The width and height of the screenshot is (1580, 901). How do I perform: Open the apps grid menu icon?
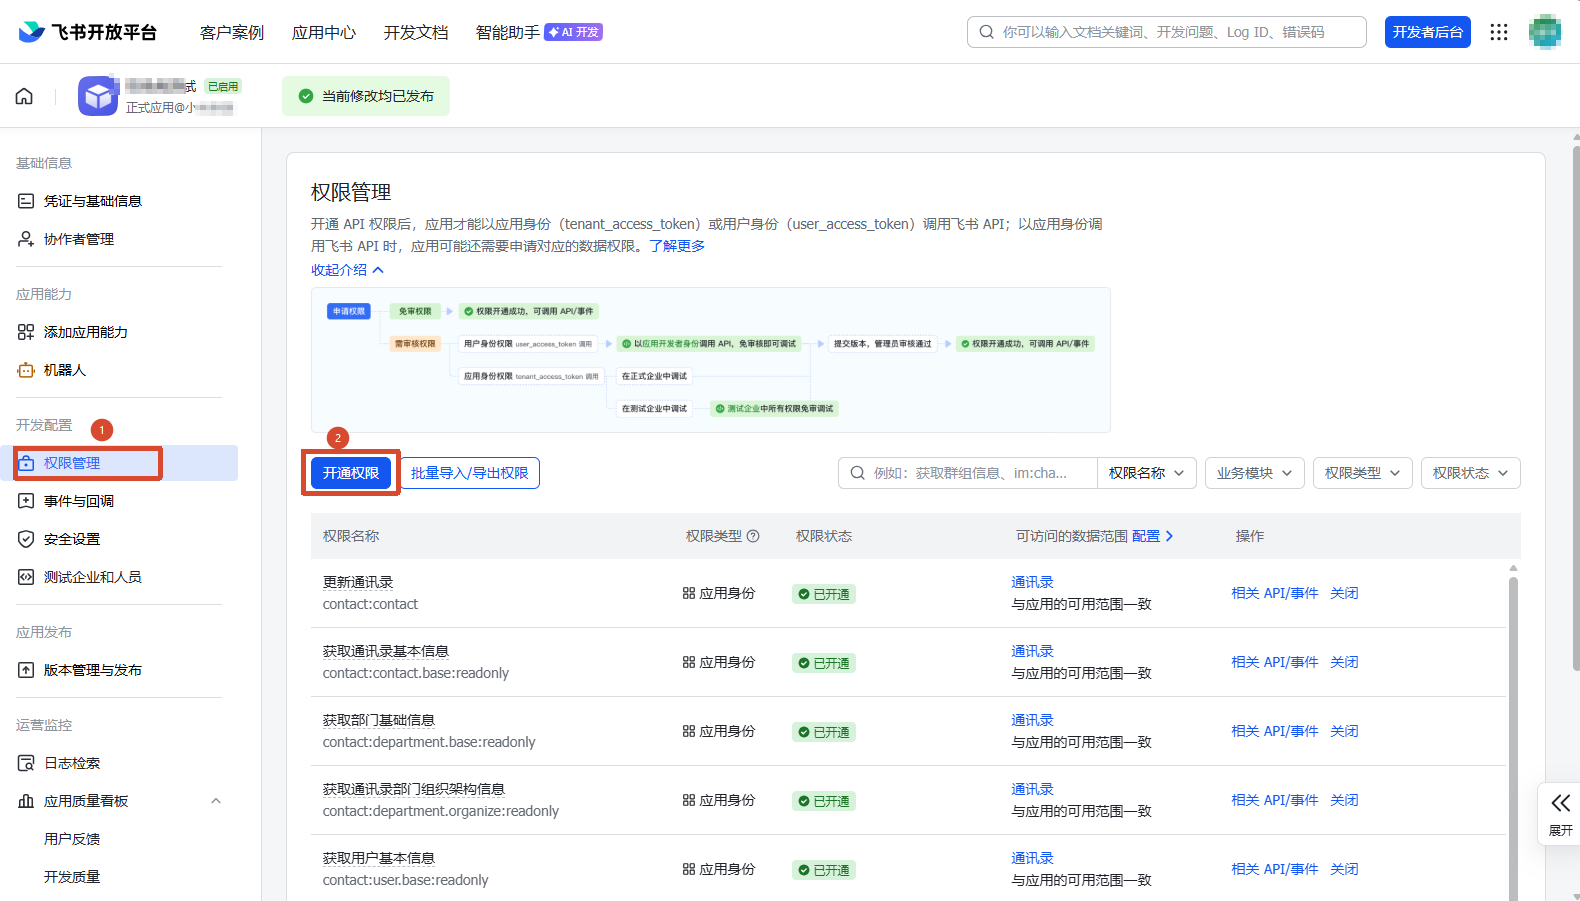1498,32
